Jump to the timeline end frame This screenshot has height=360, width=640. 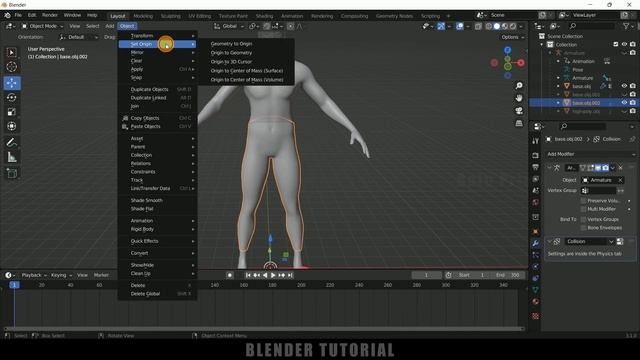290,275
